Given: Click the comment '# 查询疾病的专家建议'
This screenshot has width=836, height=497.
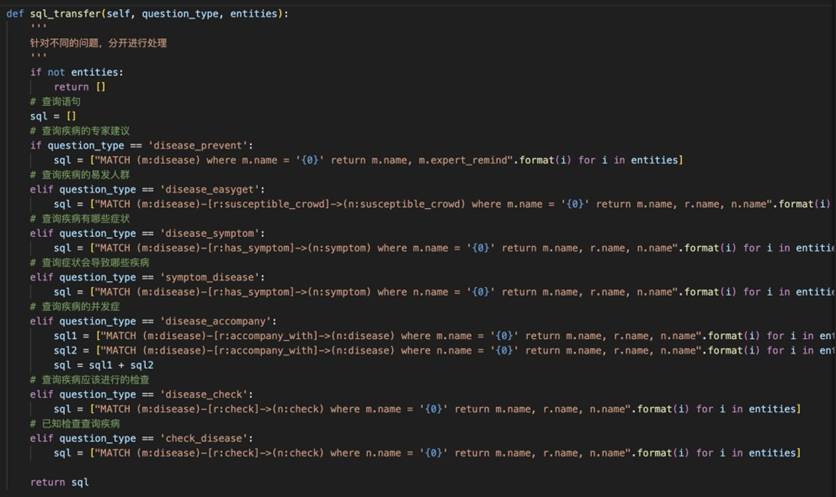Looking at the screenshot, I should (x=80, y=131).
